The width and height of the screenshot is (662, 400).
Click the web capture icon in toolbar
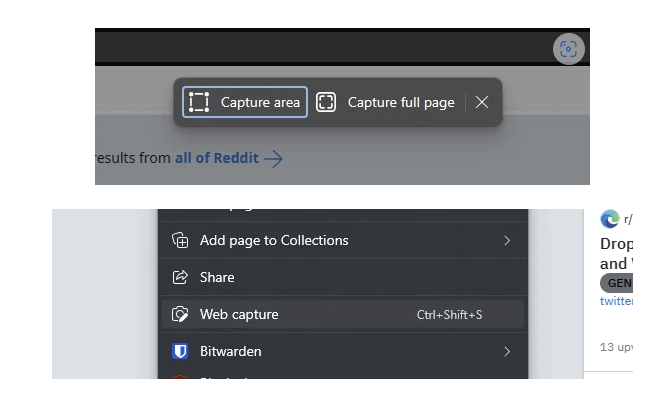[568, 49]
